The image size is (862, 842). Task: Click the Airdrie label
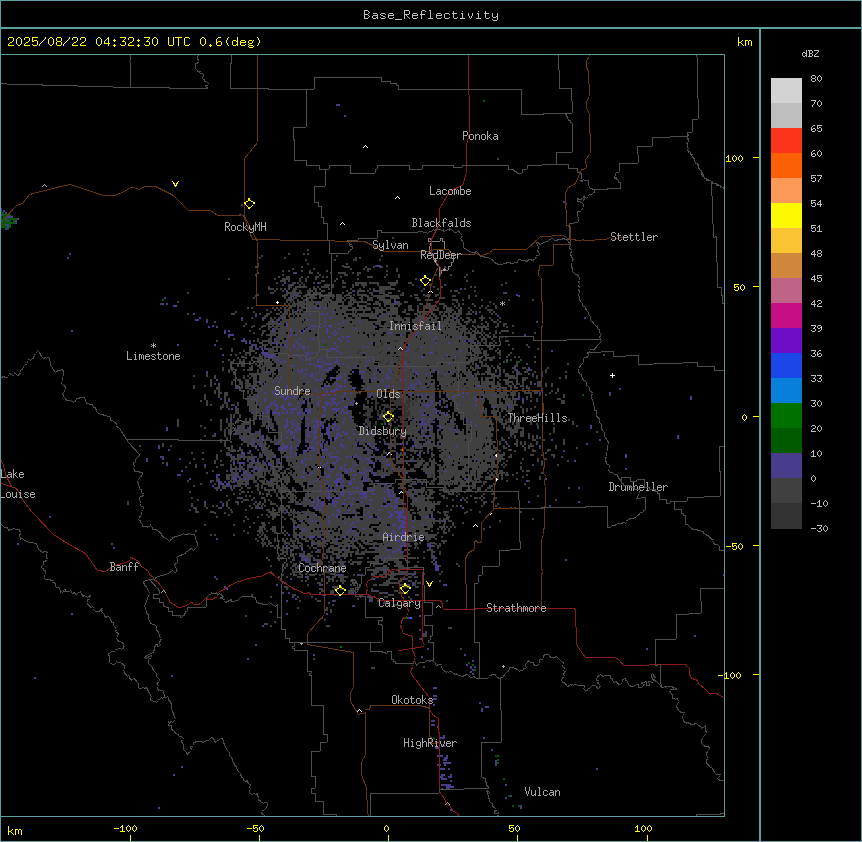pyautogui.click(x=403, y=537)
